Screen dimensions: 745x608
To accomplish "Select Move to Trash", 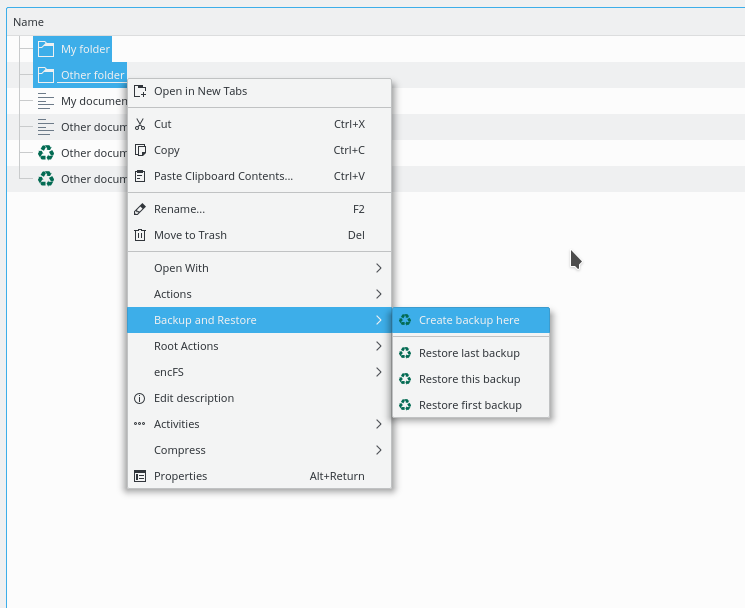I will tap(259, 235).
